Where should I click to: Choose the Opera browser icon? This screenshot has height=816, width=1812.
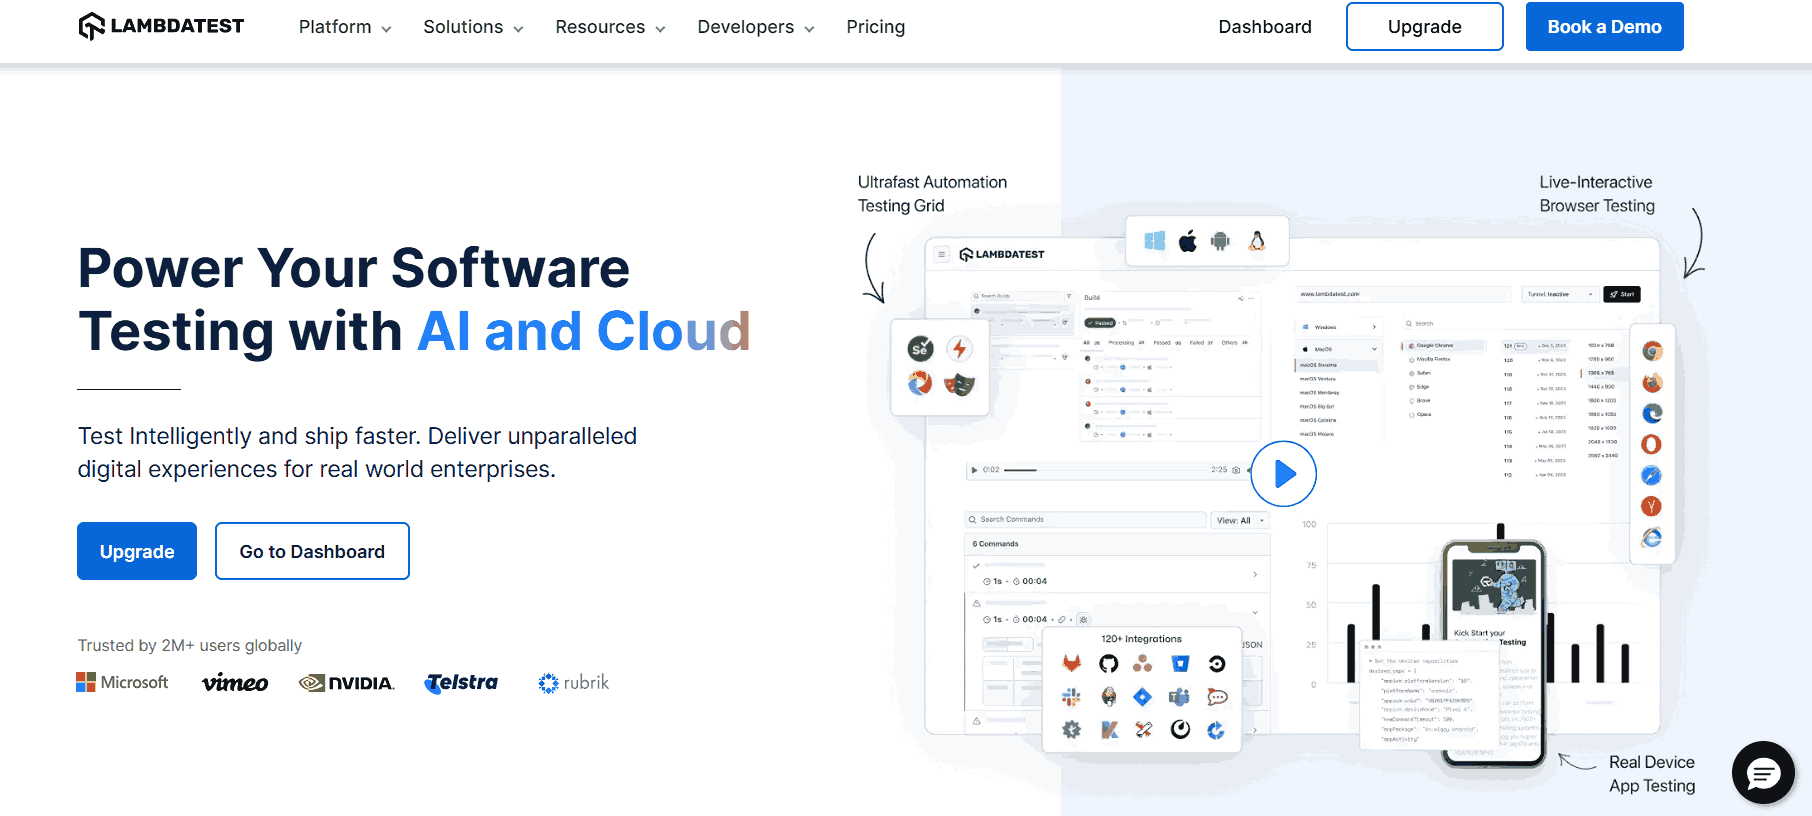pyautogui.click(x=1652, y=444)
